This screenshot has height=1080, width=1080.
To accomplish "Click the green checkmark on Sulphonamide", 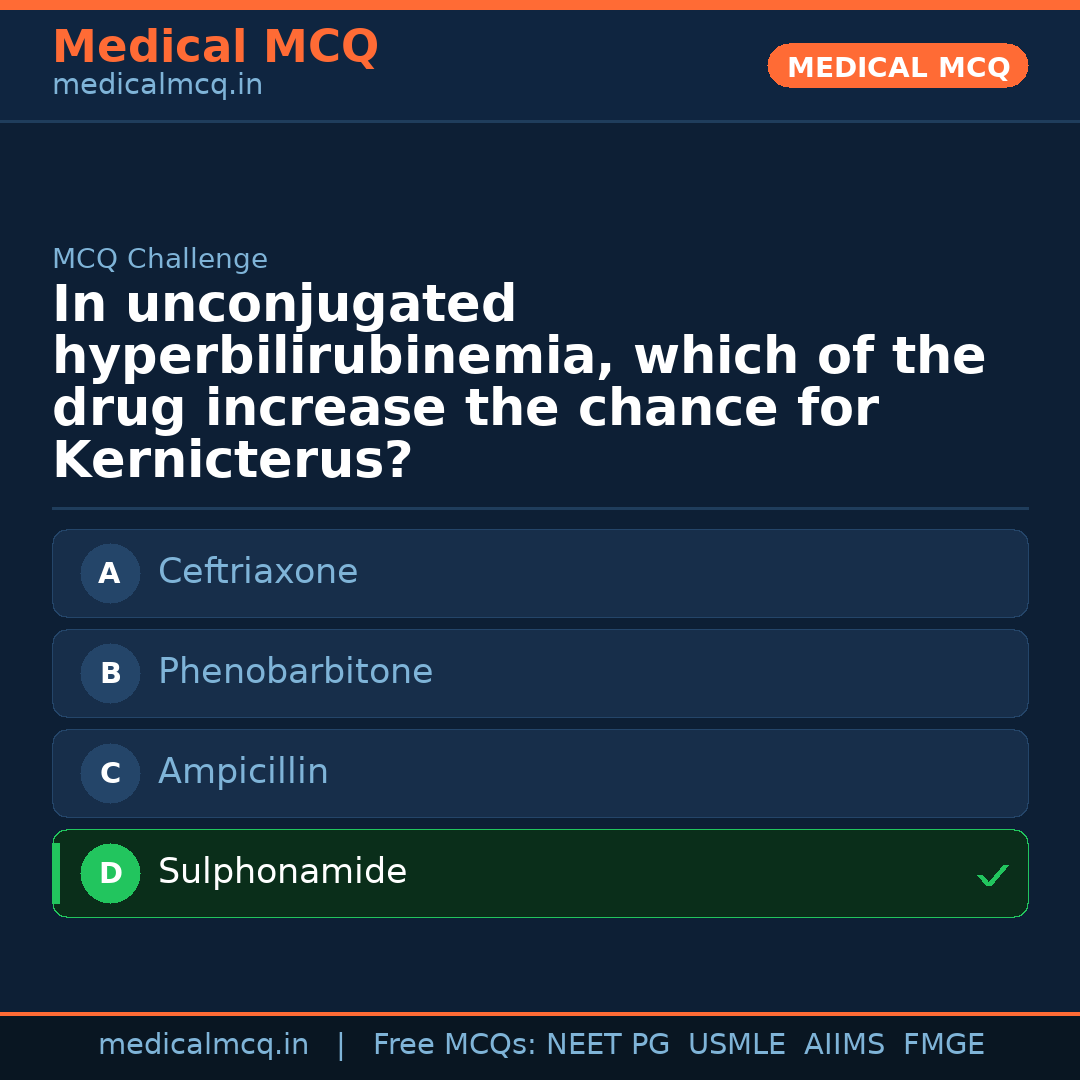I will (x=992, y=876).
